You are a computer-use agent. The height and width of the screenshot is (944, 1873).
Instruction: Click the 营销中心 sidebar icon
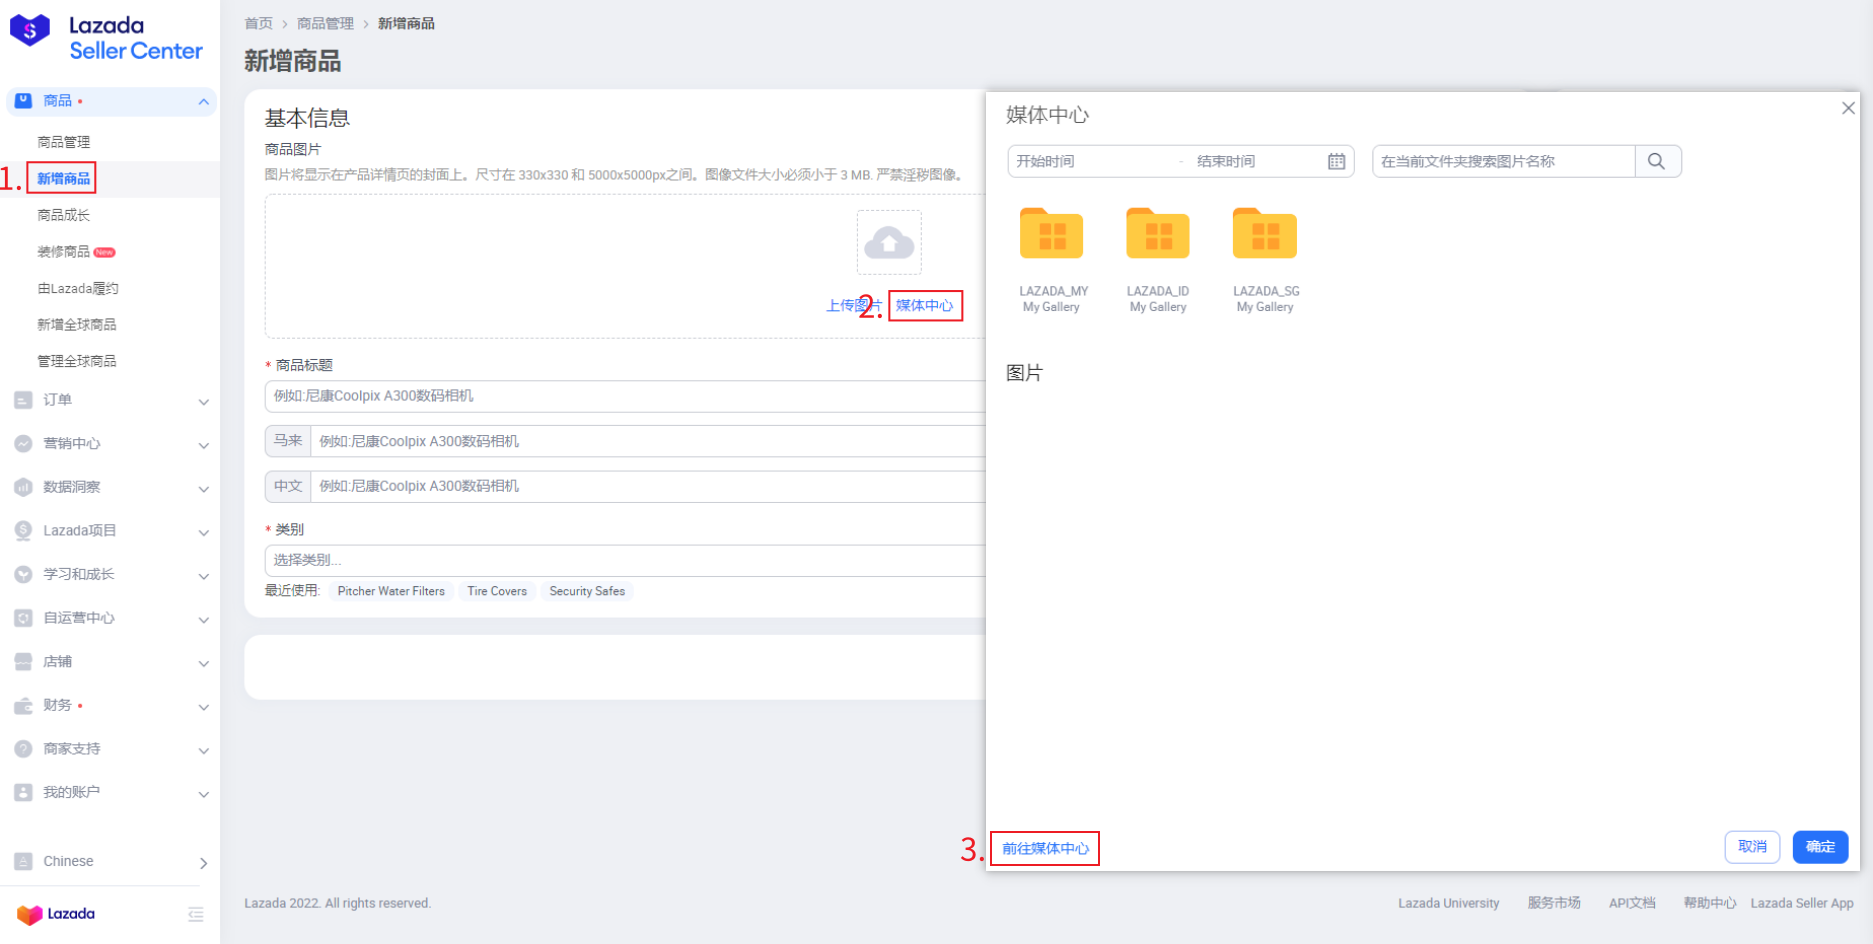(x=24, y=444)
